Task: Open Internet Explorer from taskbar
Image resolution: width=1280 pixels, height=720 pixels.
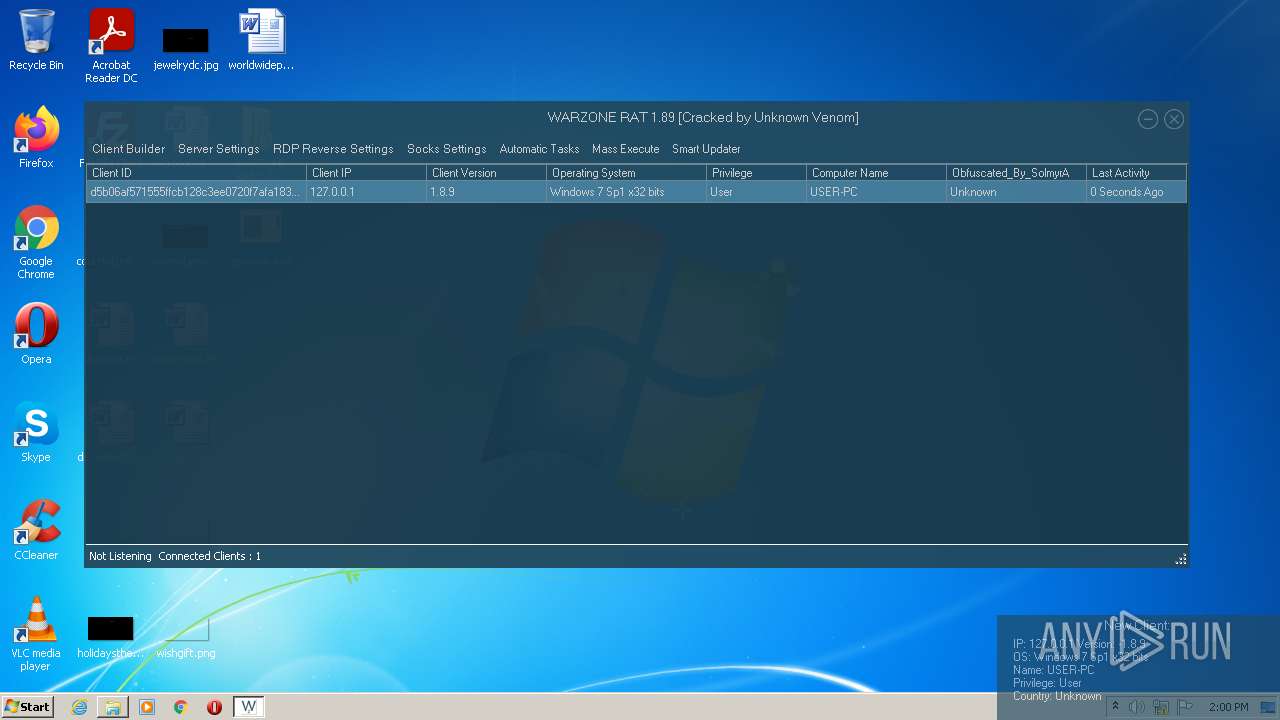Action: [x=79, y=707]
